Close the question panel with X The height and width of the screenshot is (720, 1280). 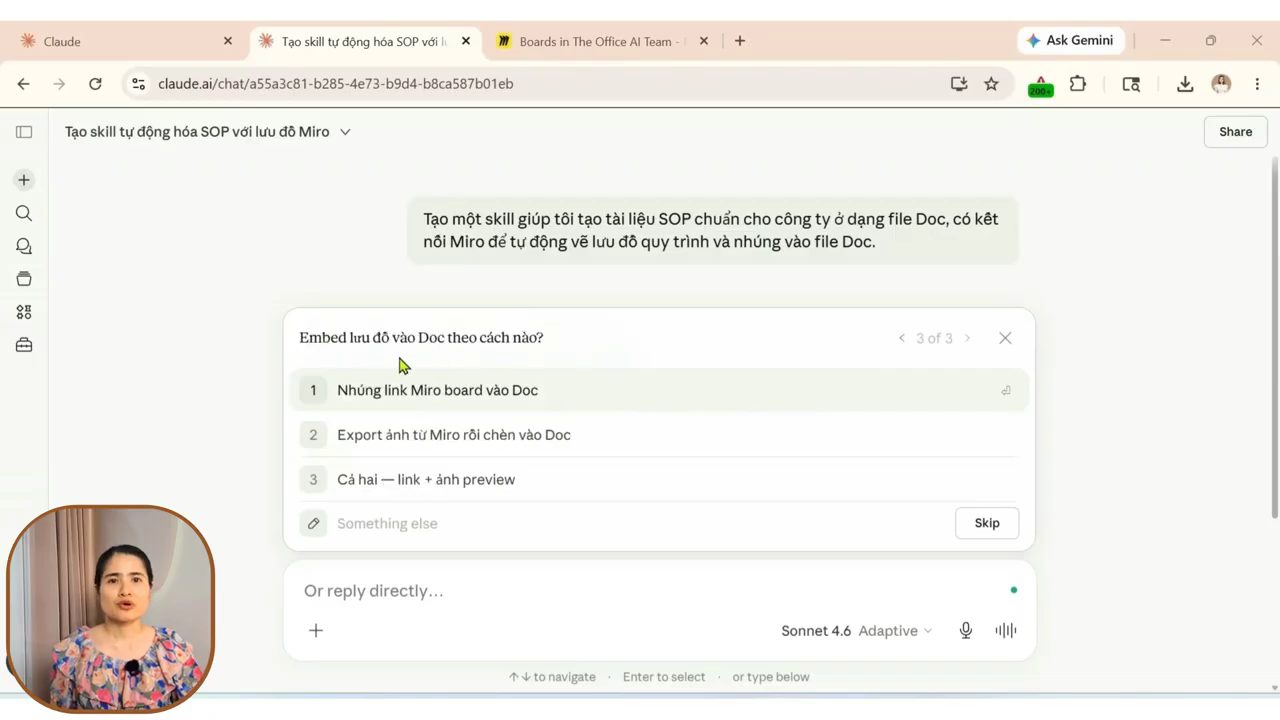coord(1005,338)
